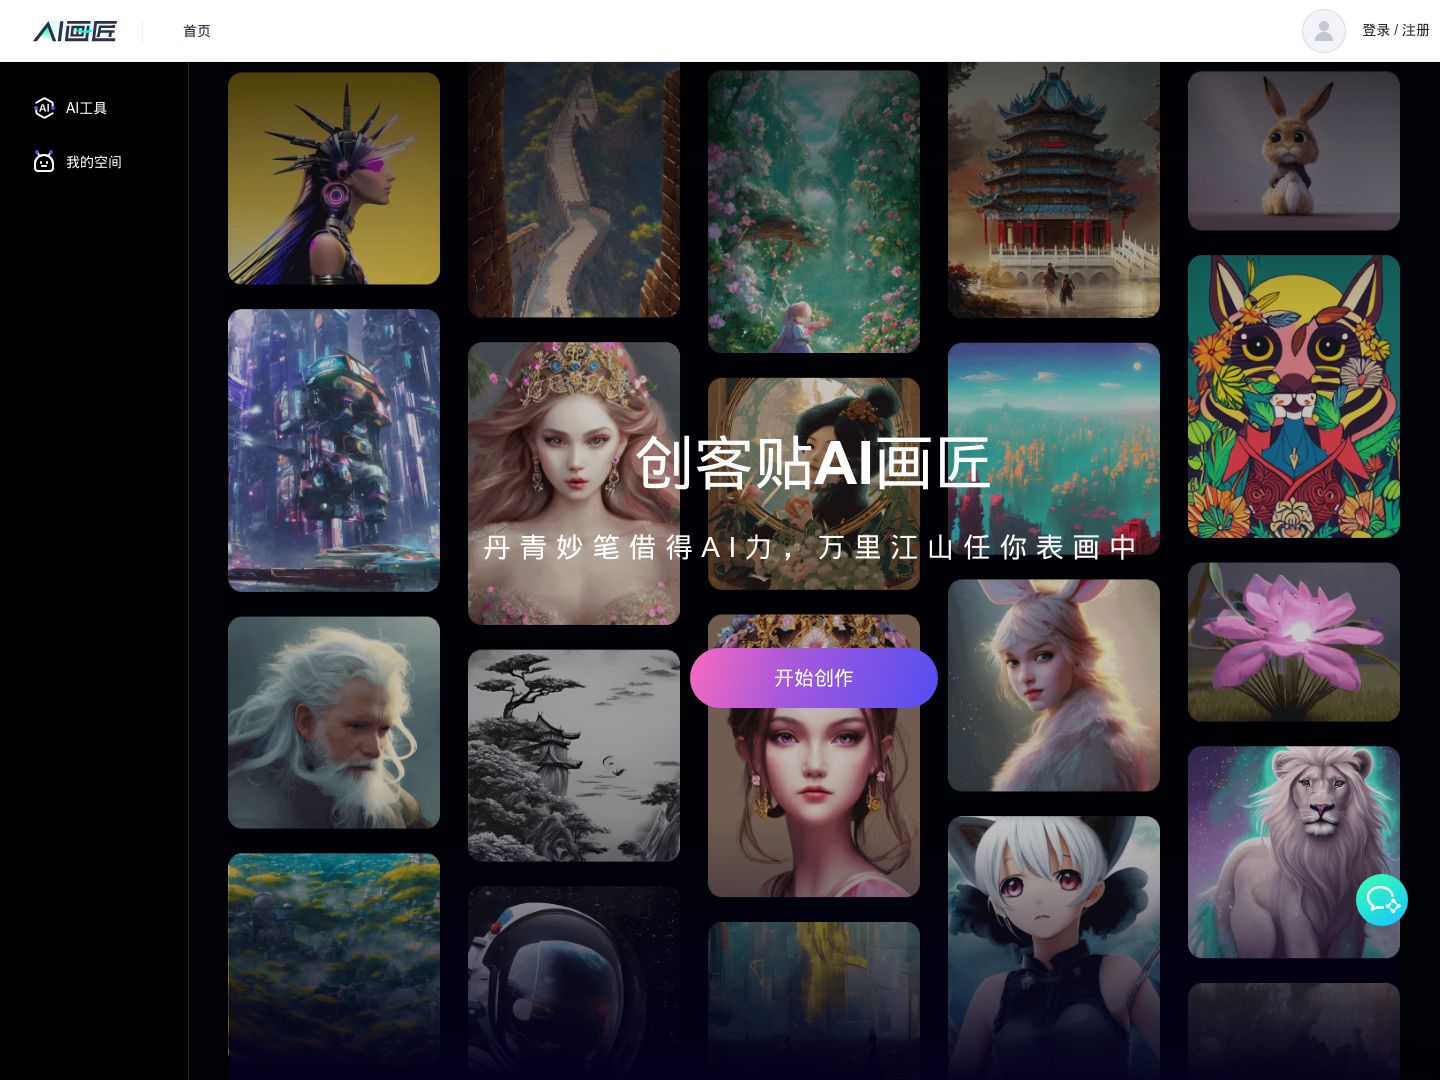The width and height of the screenshot is (1440, 1080).
Task: Open the 我的空间 sidebar label
Action: click(x=94, y=162)
